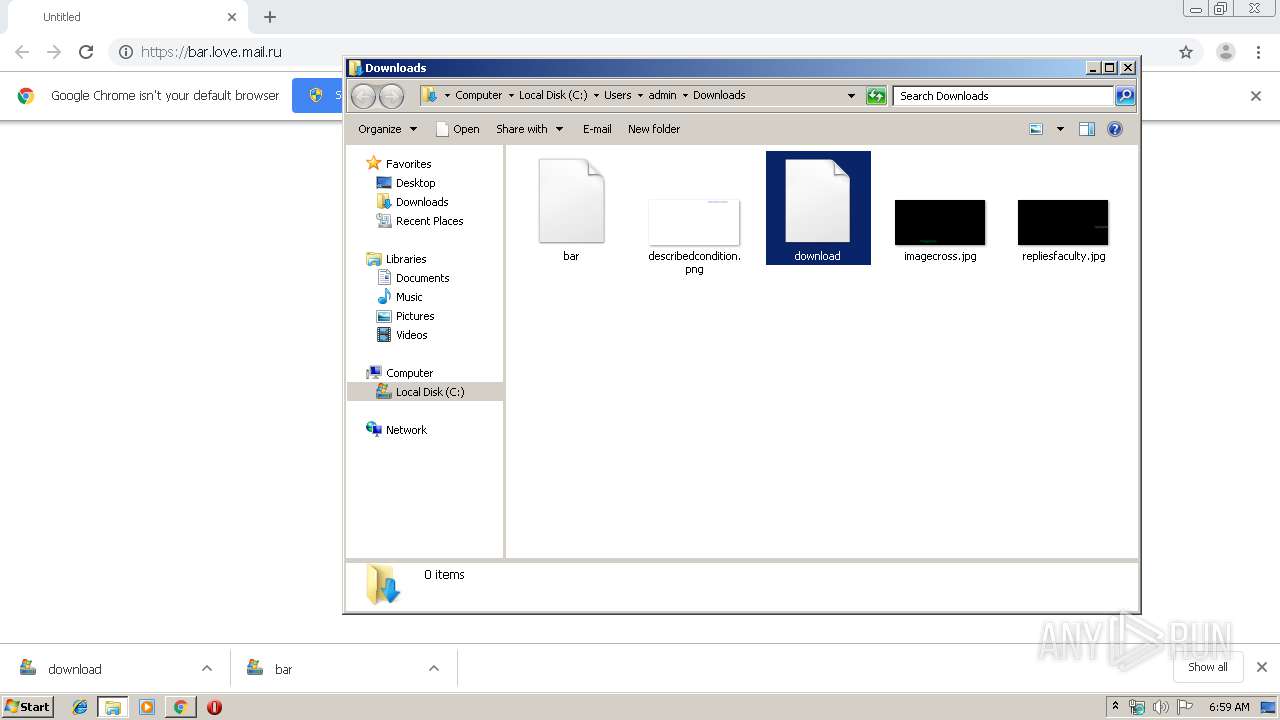Click admin breadcrumb segment
1280x720 pixels.
(x=662, y=96)
